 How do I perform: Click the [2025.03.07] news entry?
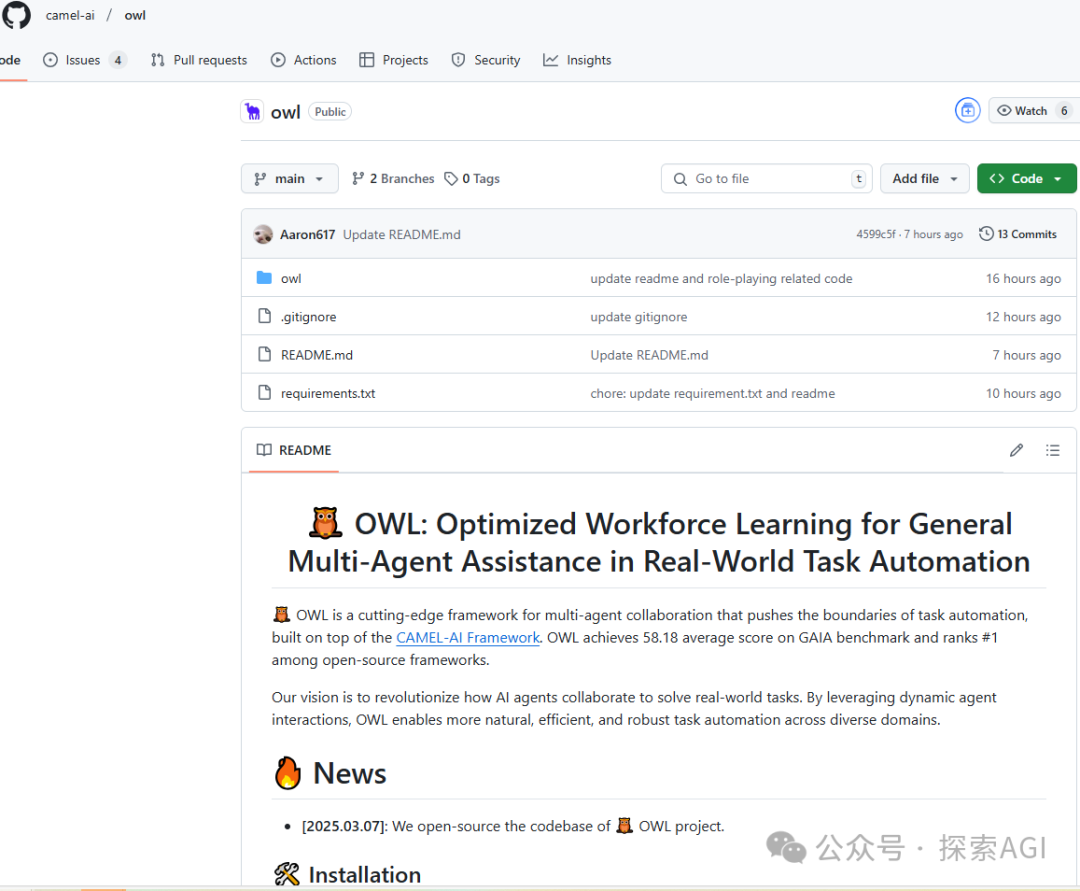[512, 826]
